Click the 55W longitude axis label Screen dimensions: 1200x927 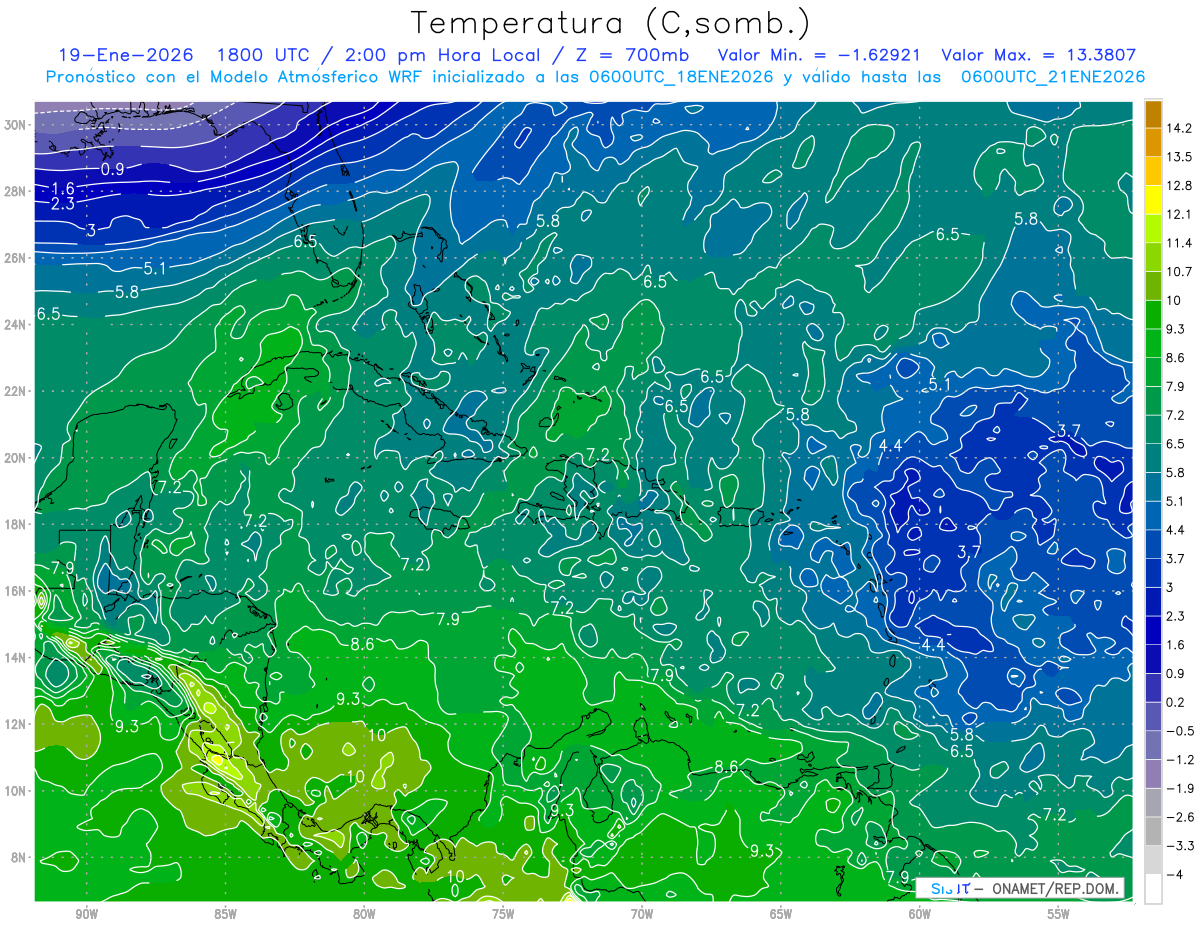(x=1059, y=914)
